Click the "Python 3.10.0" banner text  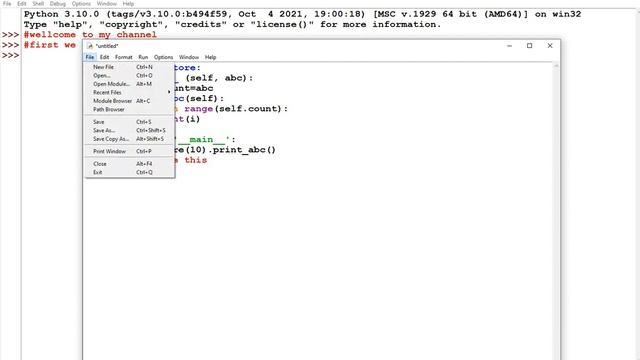(61, 14)
